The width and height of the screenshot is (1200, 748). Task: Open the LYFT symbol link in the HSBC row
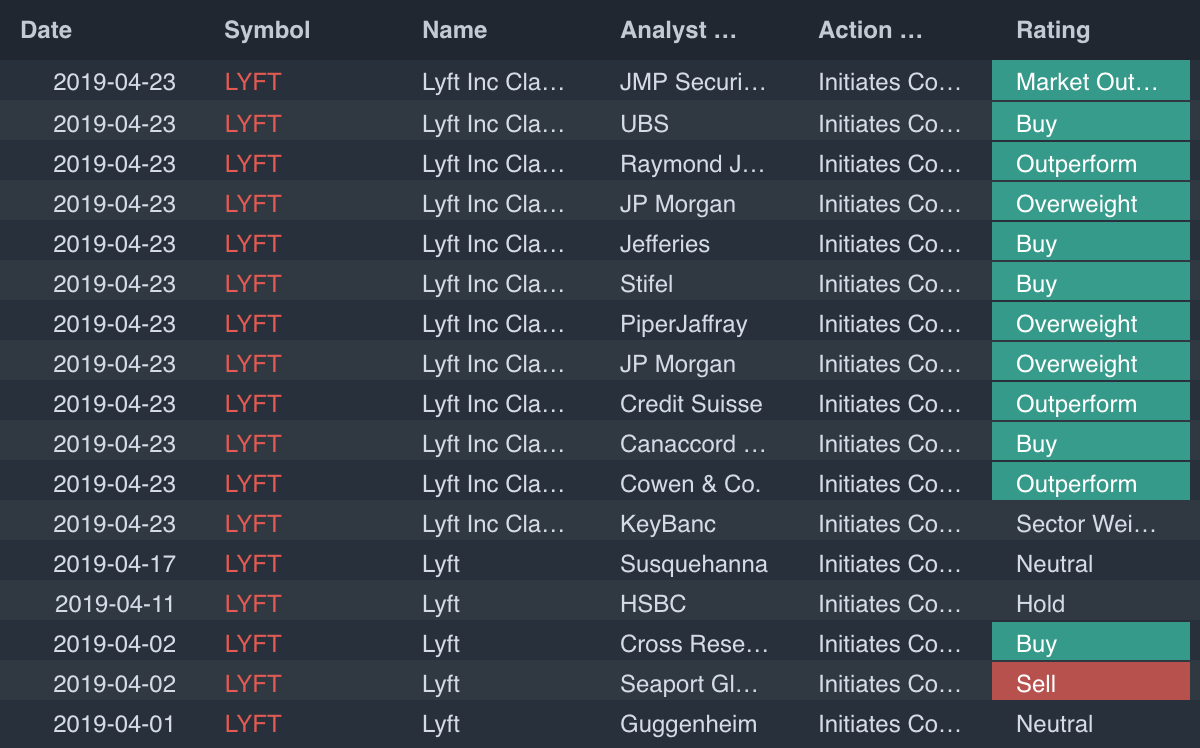click(x=253, y=604)
